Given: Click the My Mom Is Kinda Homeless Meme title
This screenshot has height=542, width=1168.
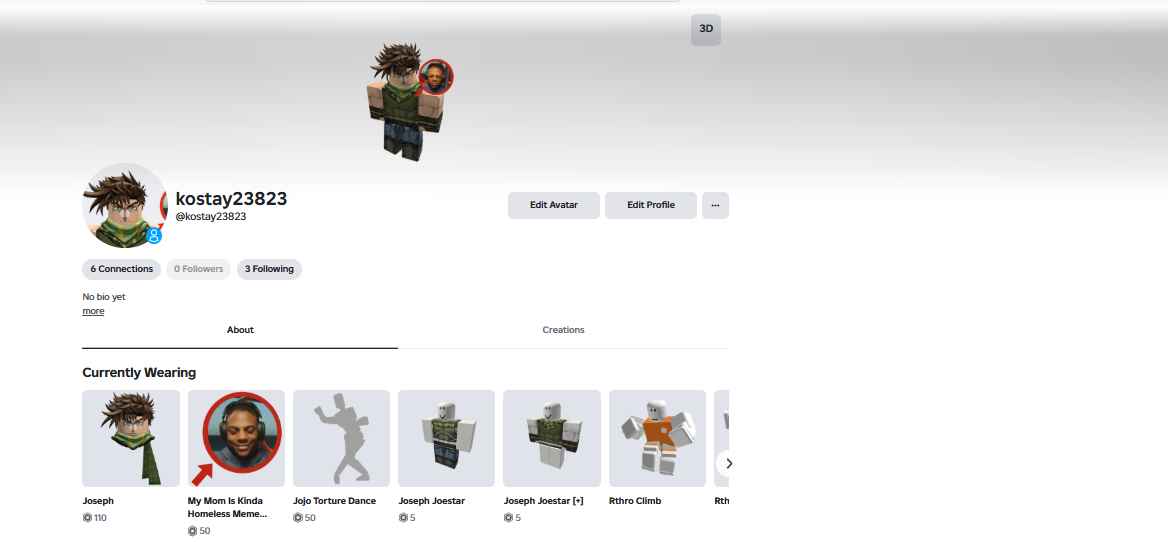Looking at the screenshot, I should [x=227, y=507].
